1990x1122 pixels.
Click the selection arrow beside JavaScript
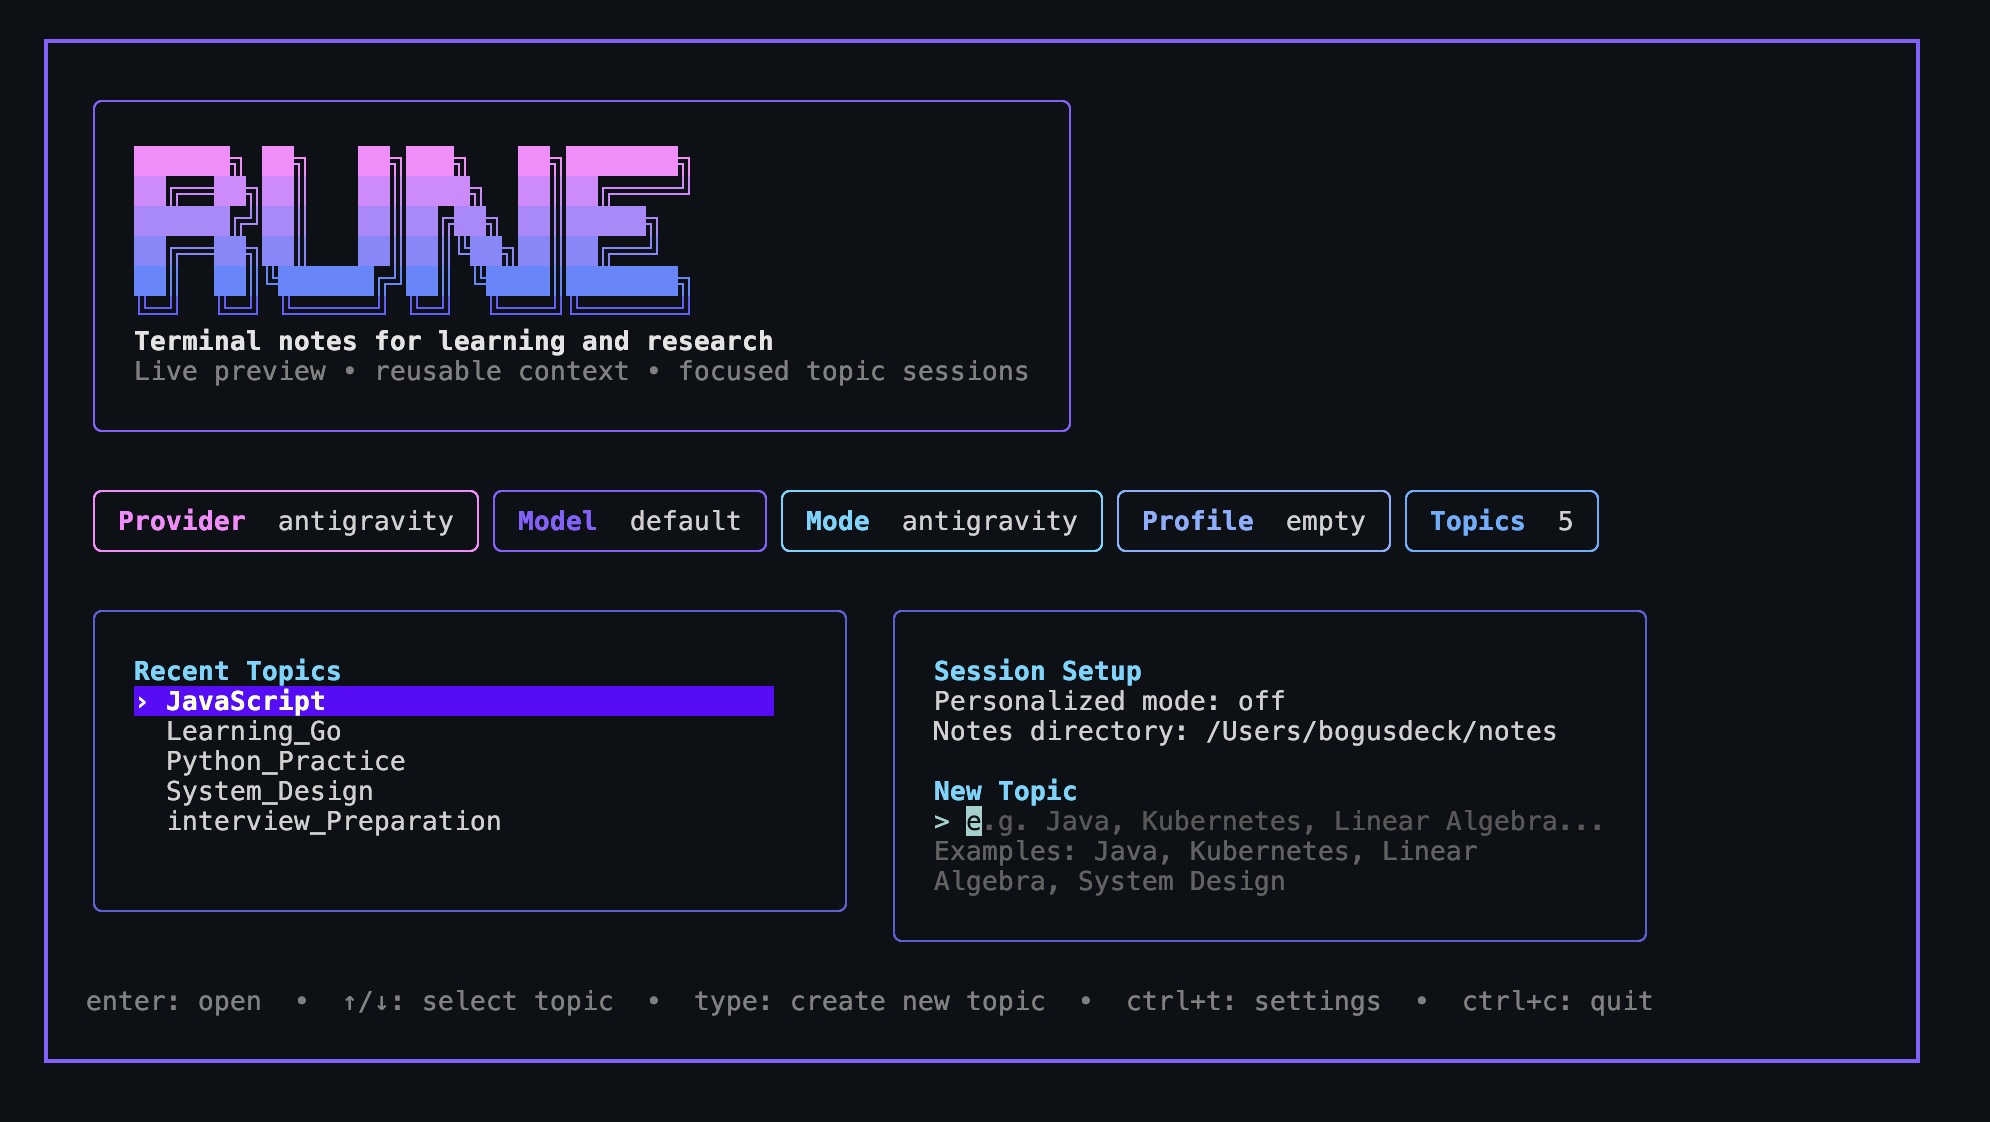(142, 702)
